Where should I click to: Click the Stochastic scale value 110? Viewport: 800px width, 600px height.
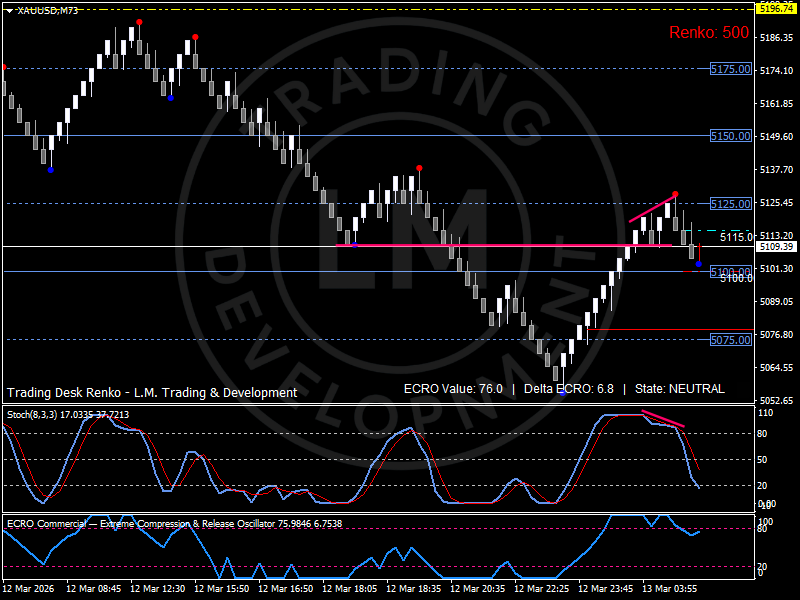click(766, 413)
